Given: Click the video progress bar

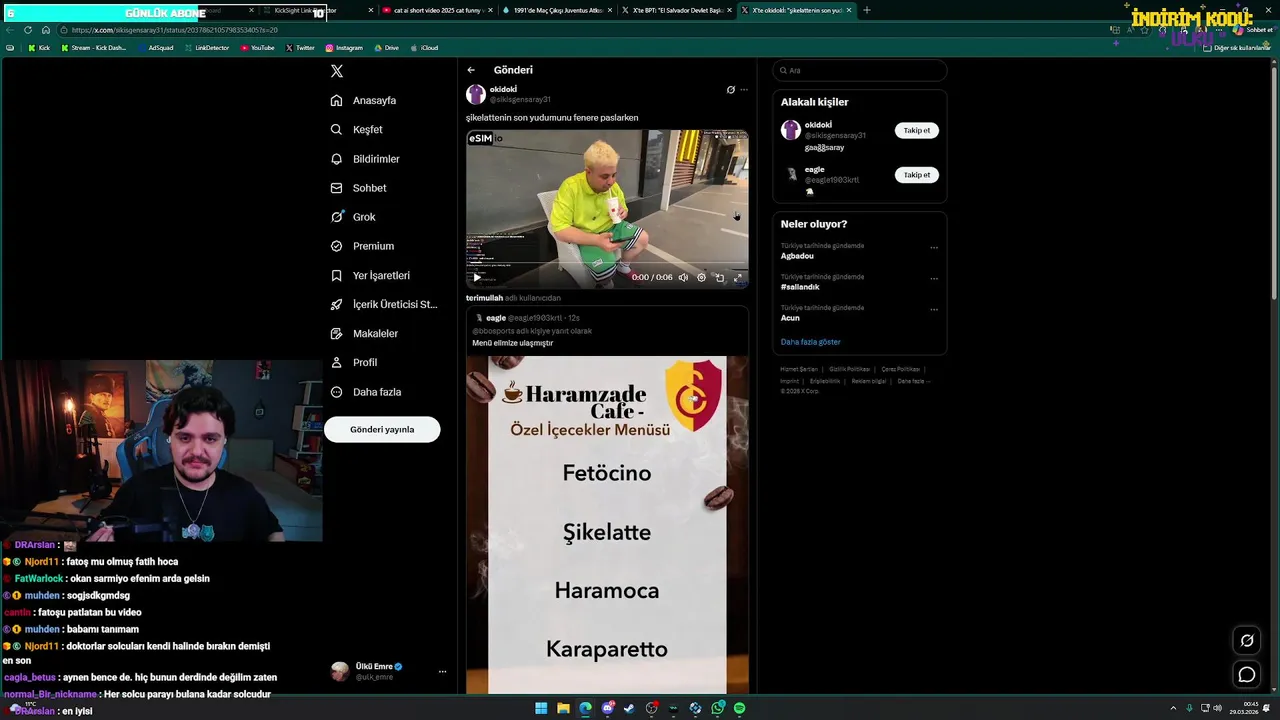Looking at the screenshot, I should tap(607, 264).
